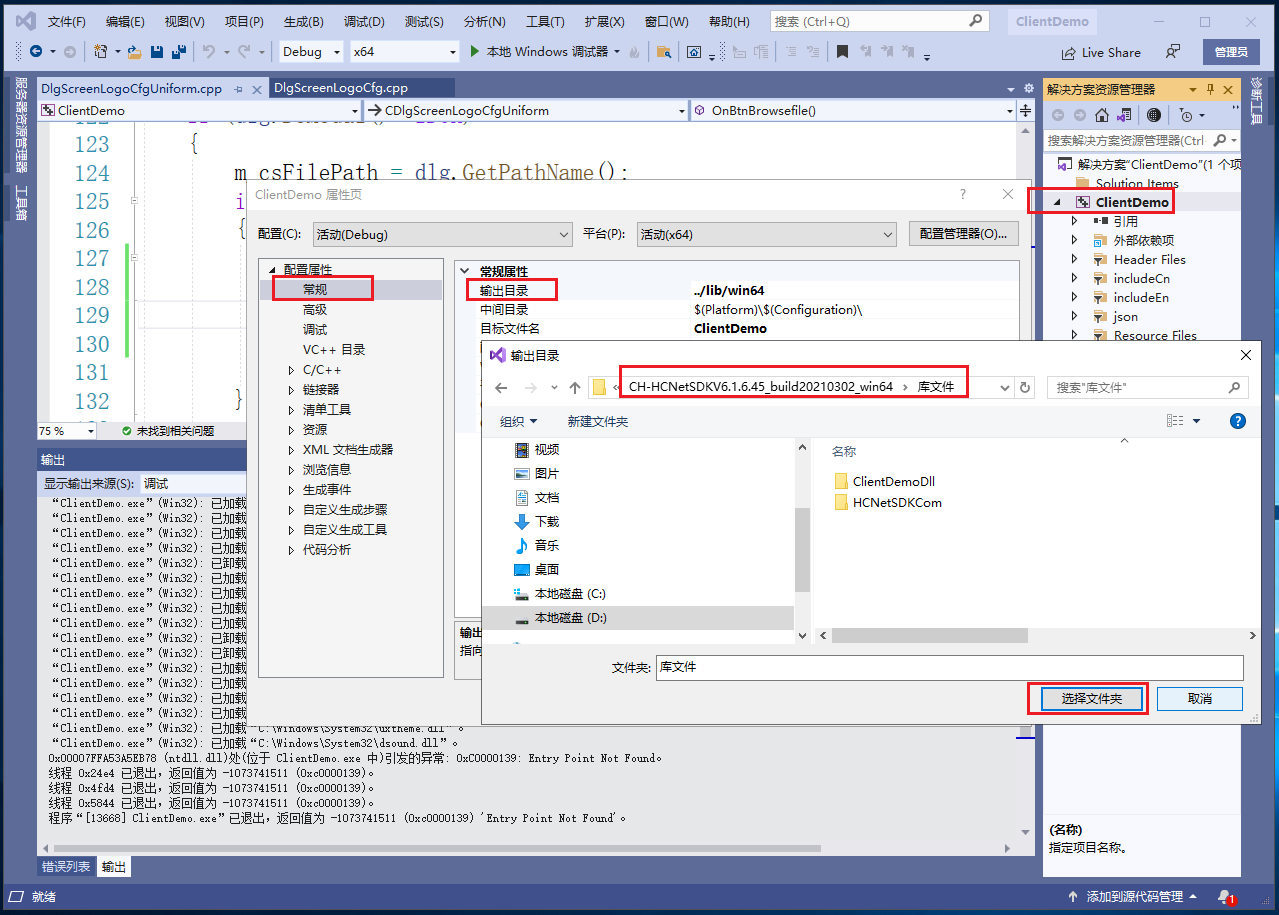The image size is (1279, 915).
Task: Click the navigate backward arrow in main toolbar
Action: click(x=36, y=51)
